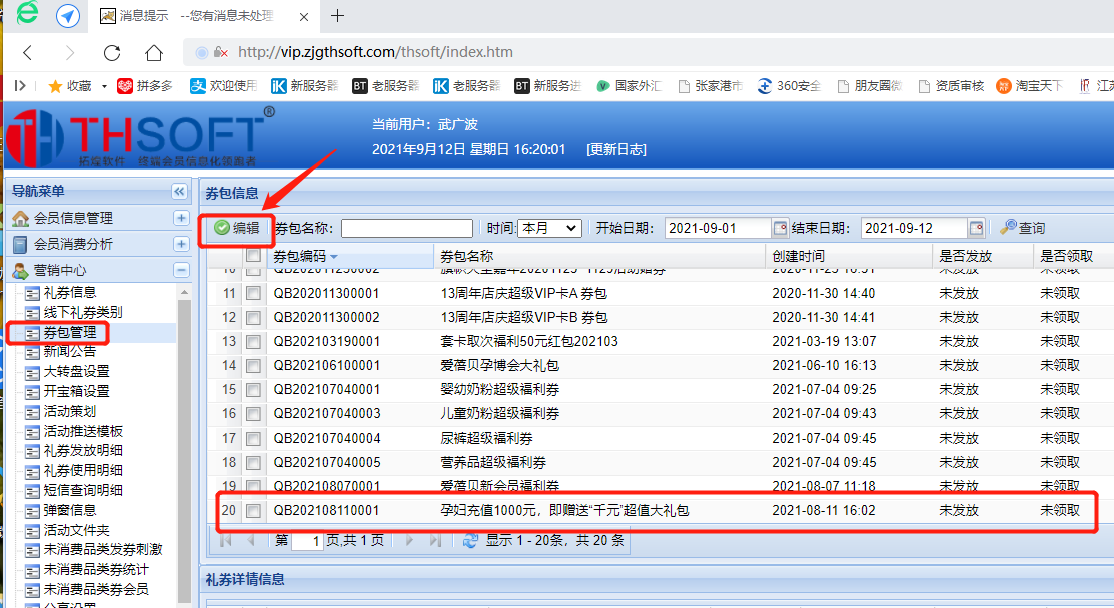Refresh the grid with pager refresh icon
This screenshot has height=608, width=1114.
coord(470,541)
